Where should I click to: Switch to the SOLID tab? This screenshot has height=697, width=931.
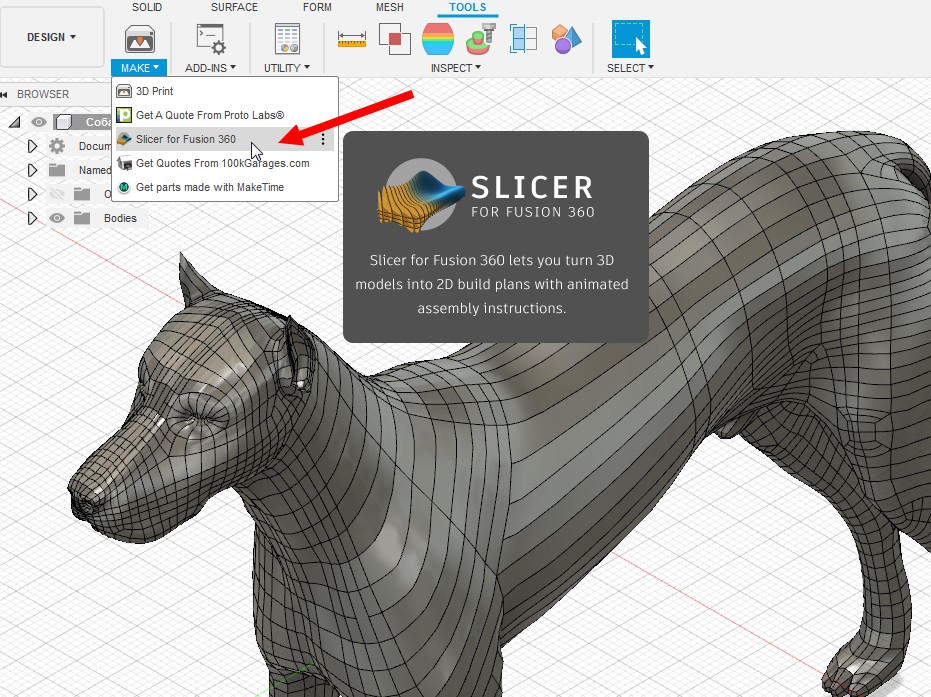(147, 7)
